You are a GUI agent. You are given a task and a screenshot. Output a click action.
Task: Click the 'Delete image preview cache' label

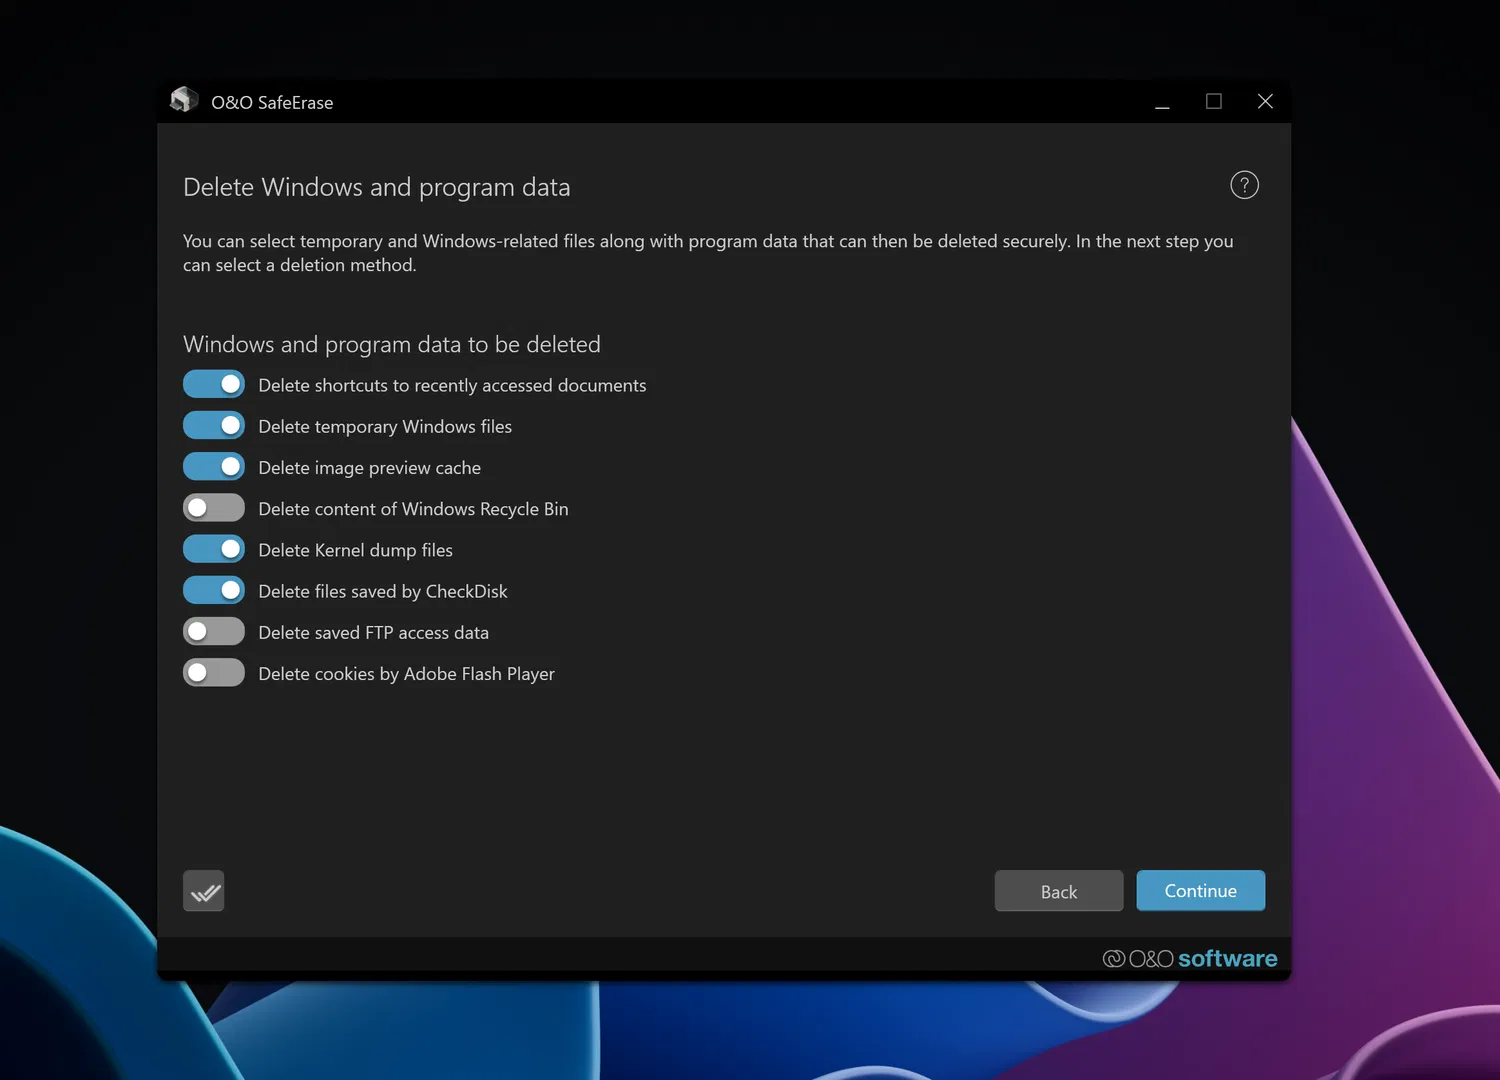coord(370,468)
